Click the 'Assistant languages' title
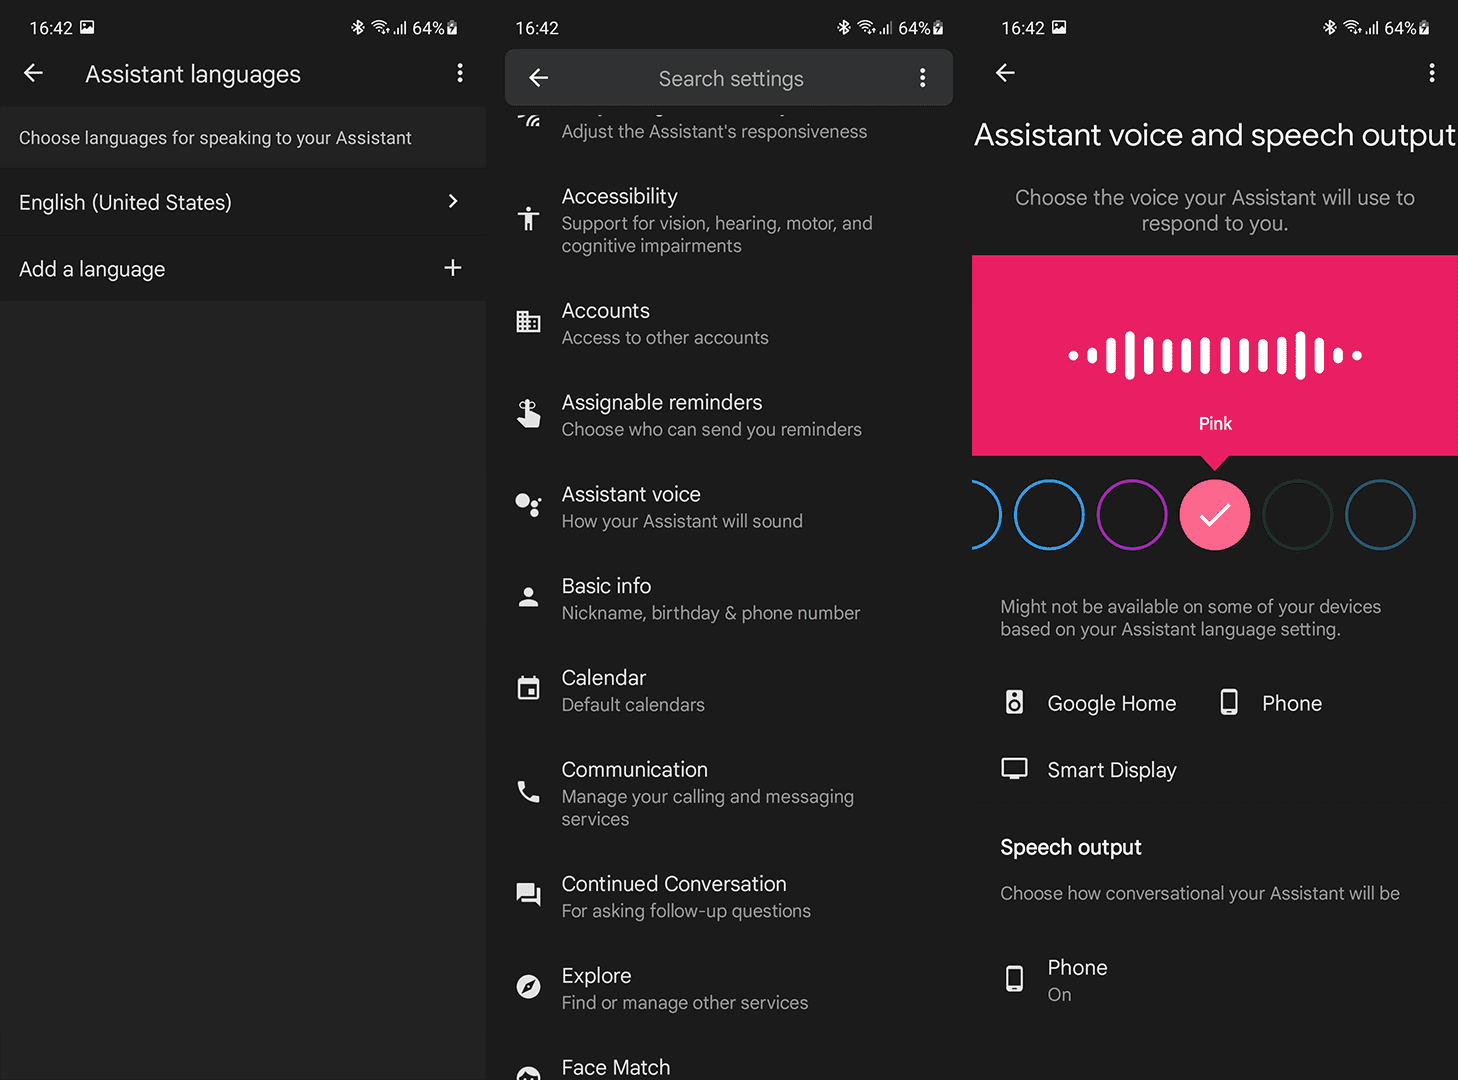This screenshot has width=1458, height=1080. point(193,74)
